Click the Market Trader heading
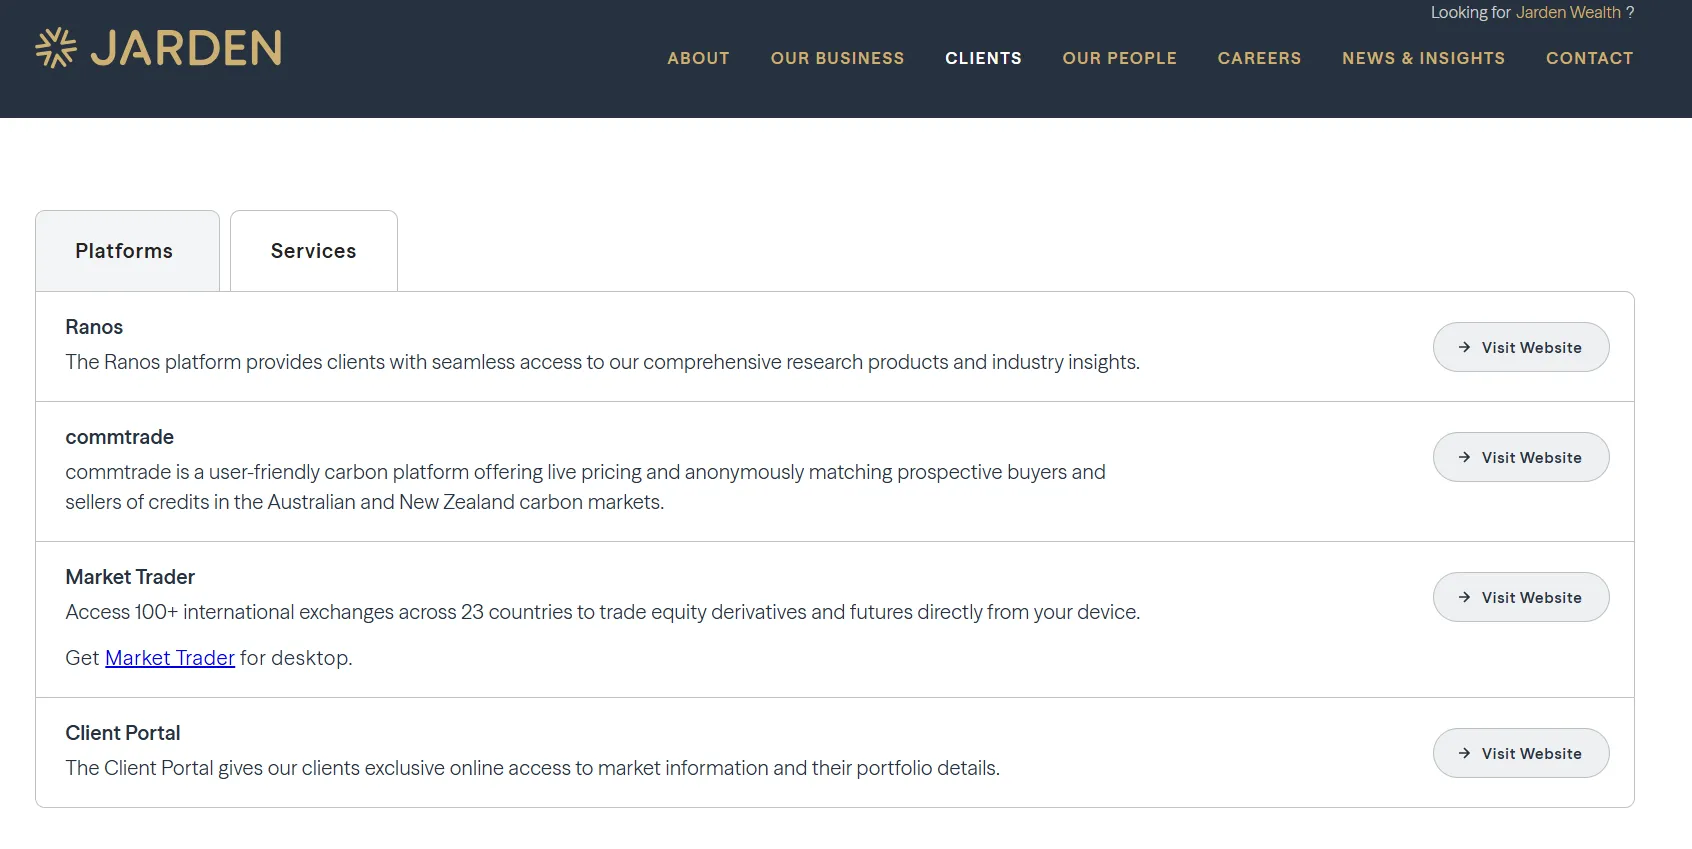Image resolution: width=1692 pixels, height=849 pixels. [x=130, y=577]
